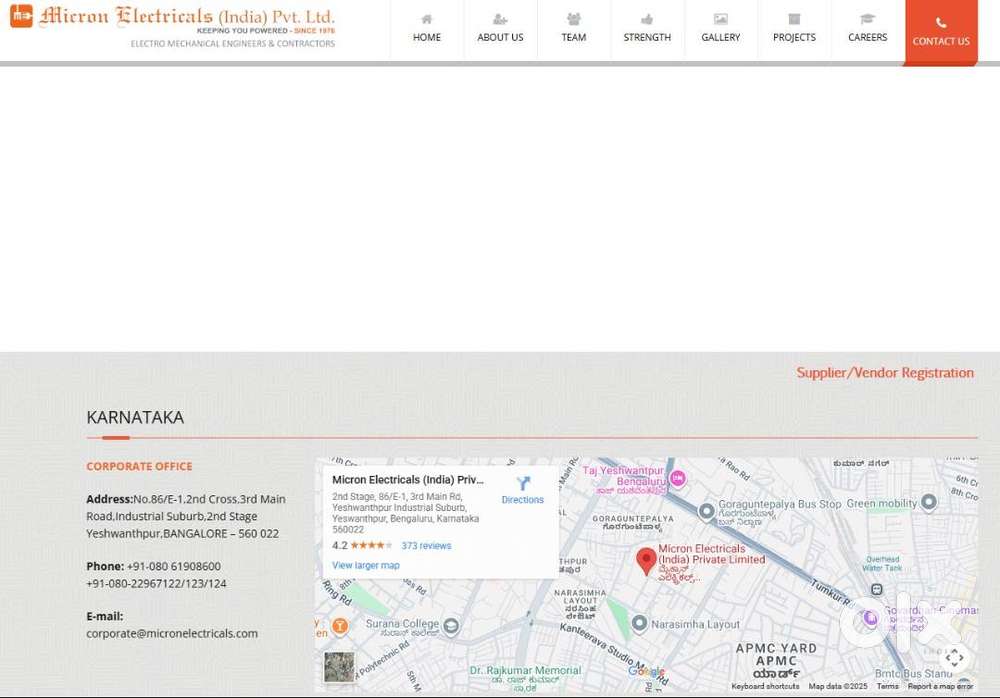
Task: Select the Strength menu item
Action: pos(647,29)
